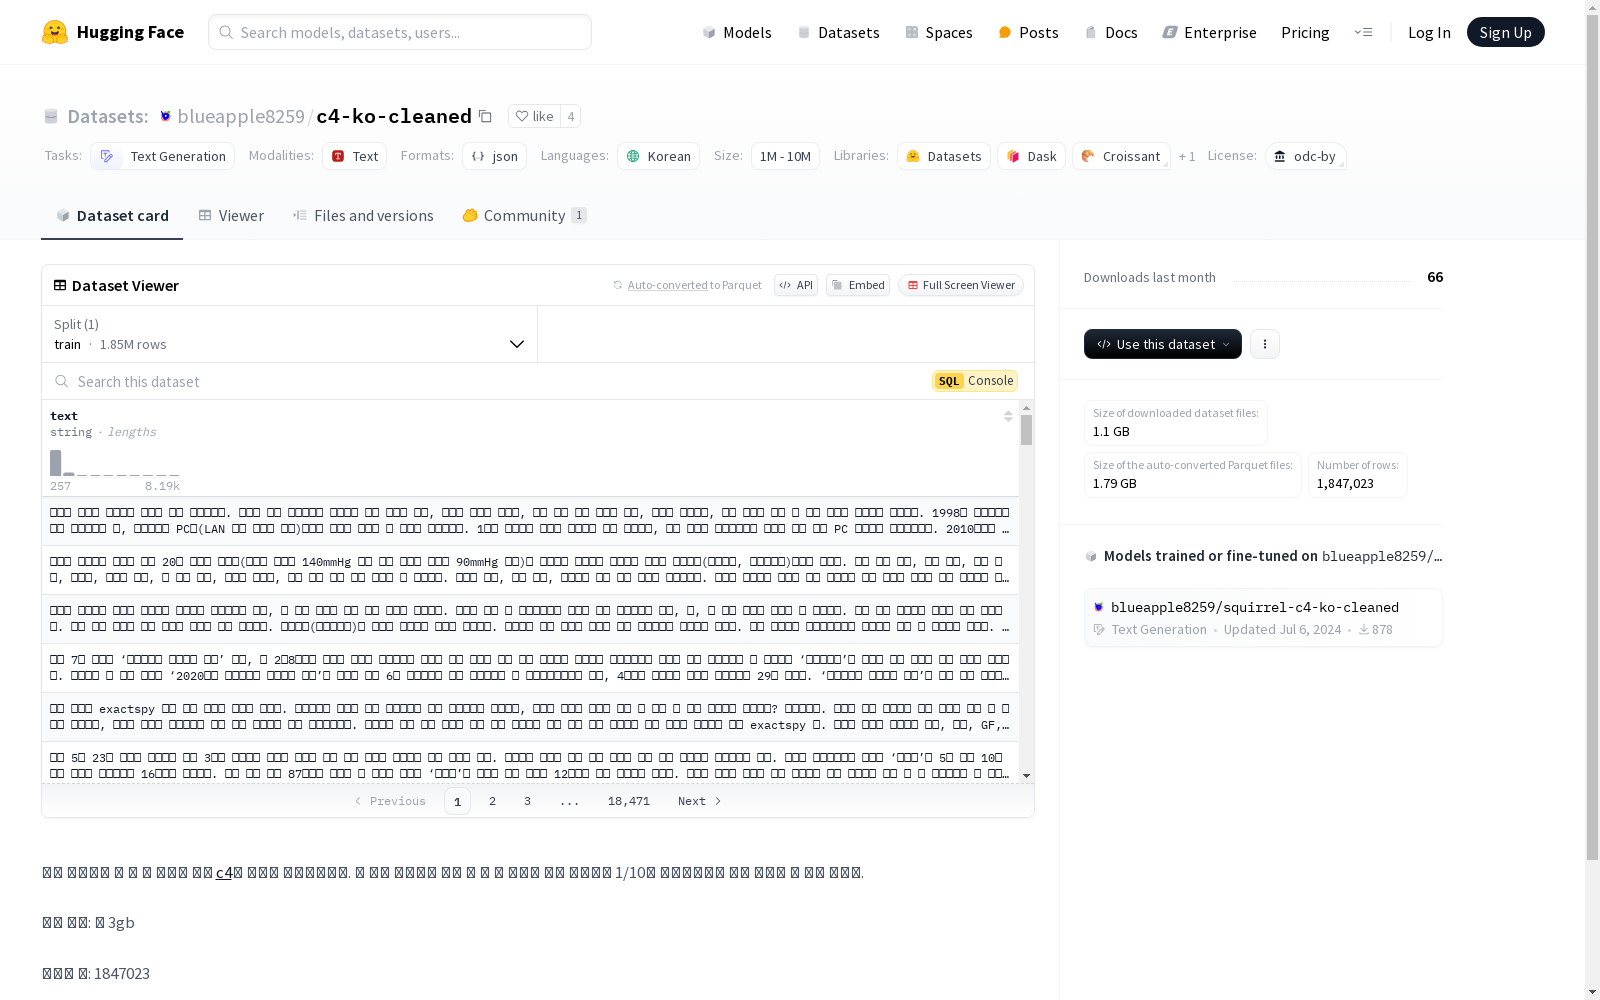
Task: Open the Files and versions tab
Action: tap(363, 215)
